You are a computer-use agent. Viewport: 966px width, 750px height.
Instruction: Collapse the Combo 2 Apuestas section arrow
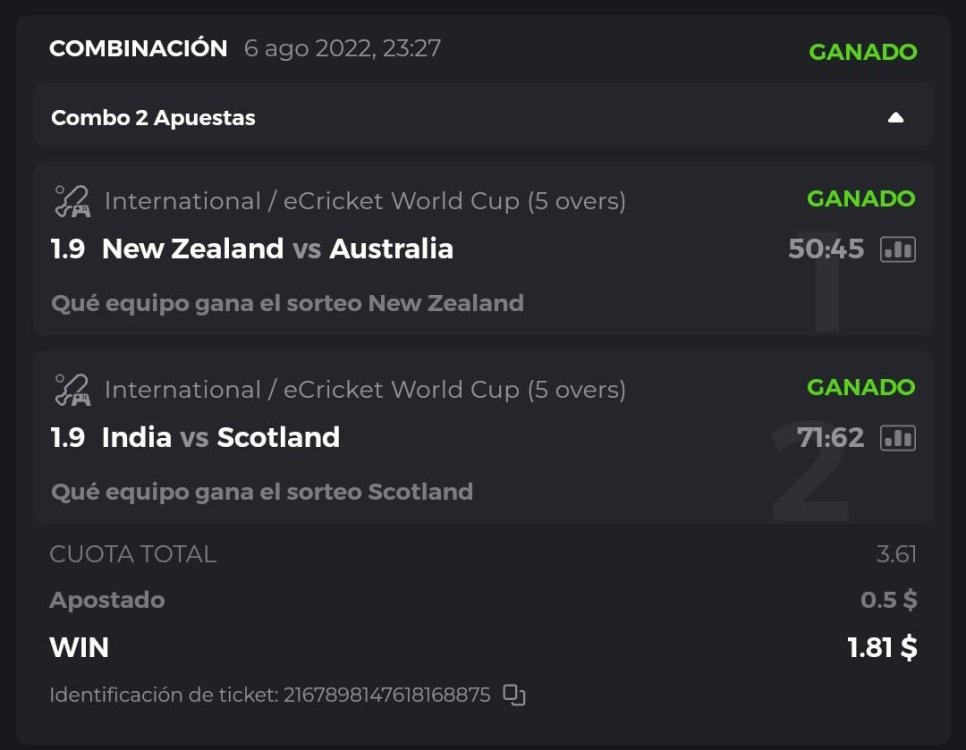(895, 118)
